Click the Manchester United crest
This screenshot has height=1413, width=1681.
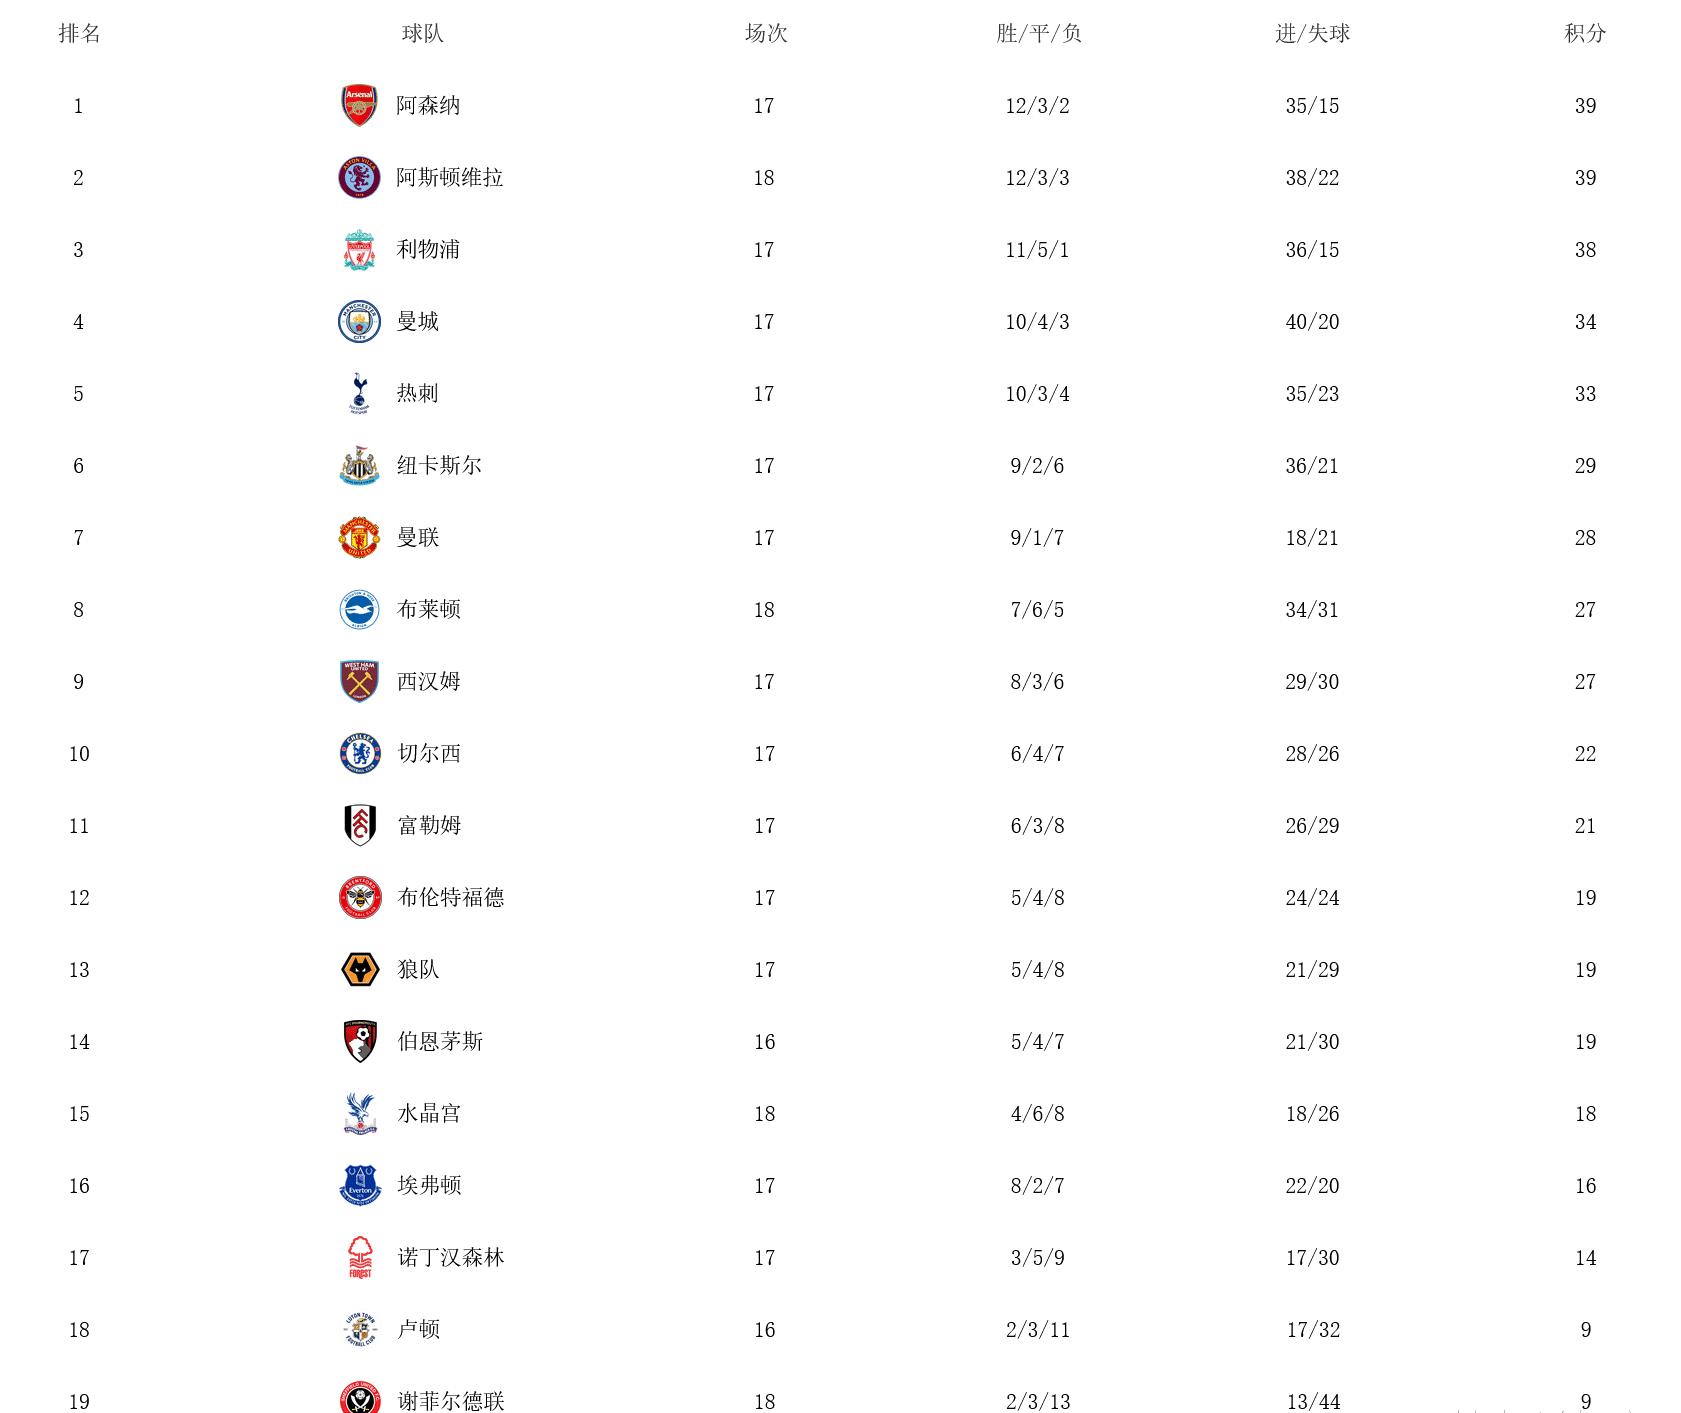(359, 537)
